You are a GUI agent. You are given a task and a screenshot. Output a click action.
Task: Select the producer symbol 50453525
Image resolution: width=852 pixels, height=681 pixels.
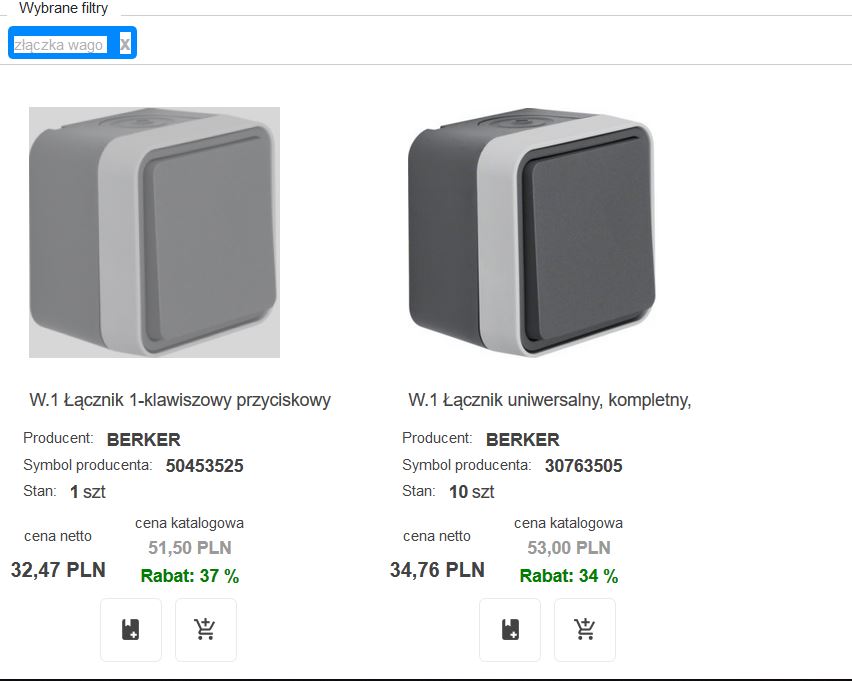point(205,465)
